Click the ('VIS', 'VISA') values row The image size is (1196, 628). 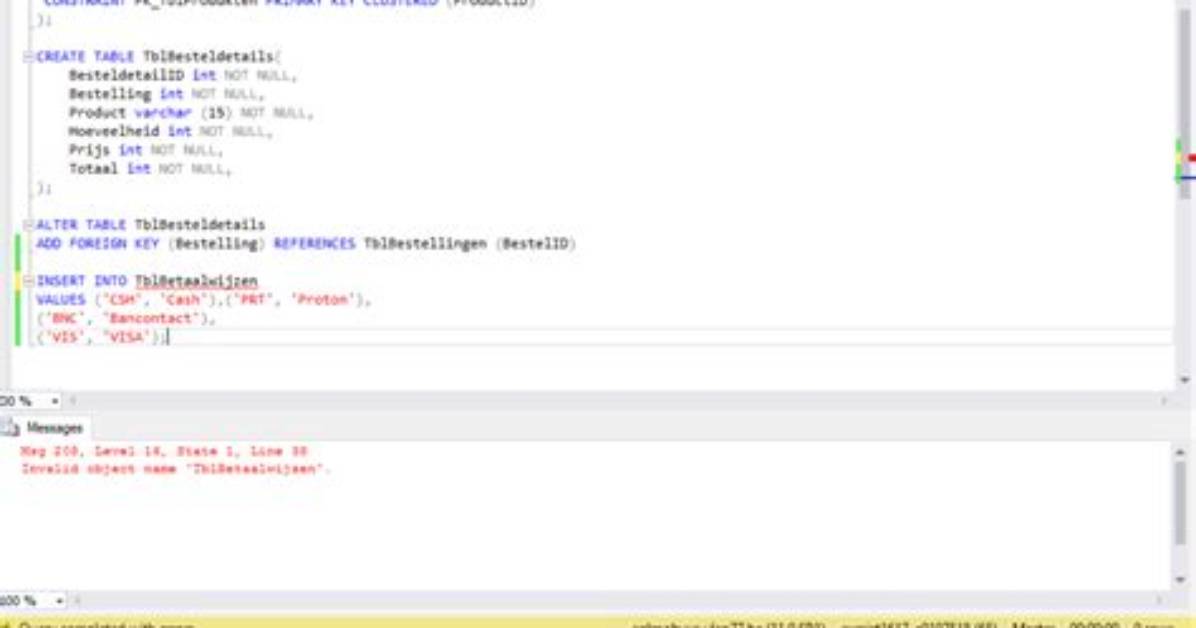[101, 337]
